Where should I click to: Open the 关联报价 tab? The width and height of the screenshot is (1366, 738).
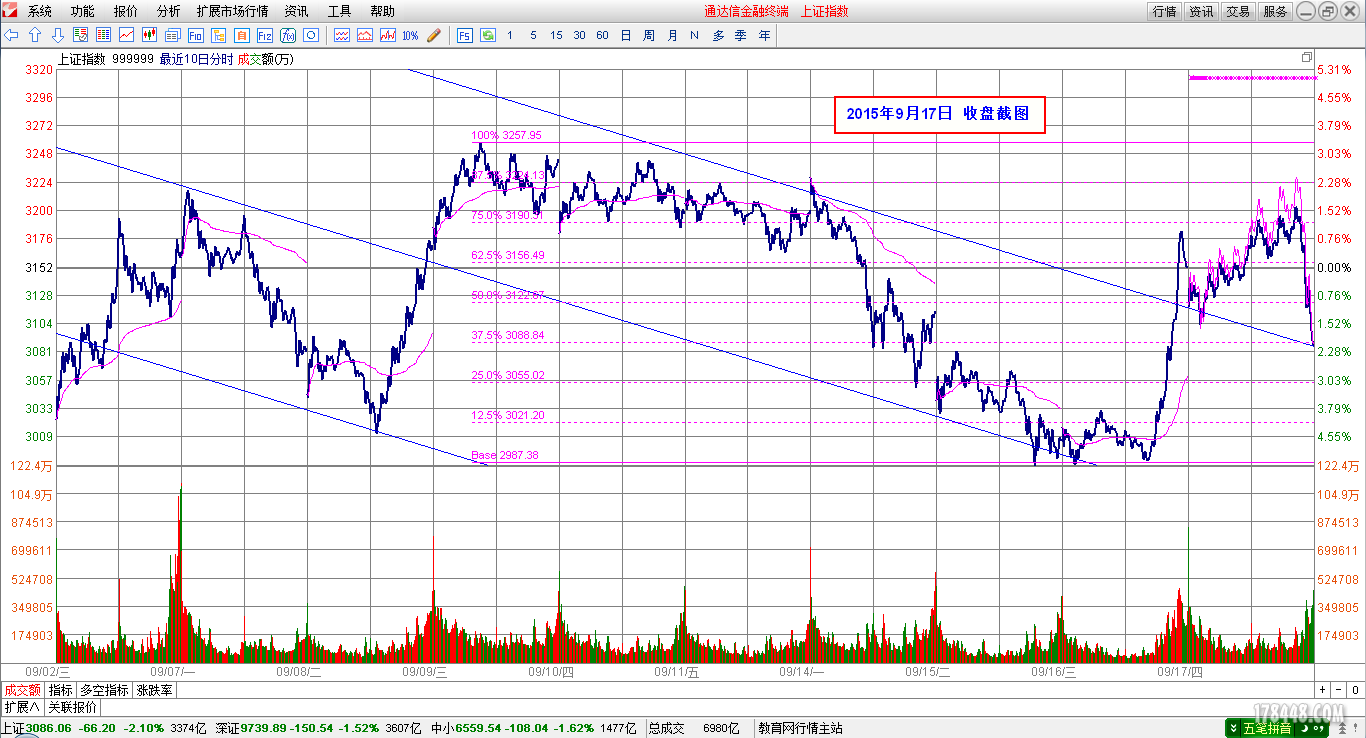click(72, 707)
